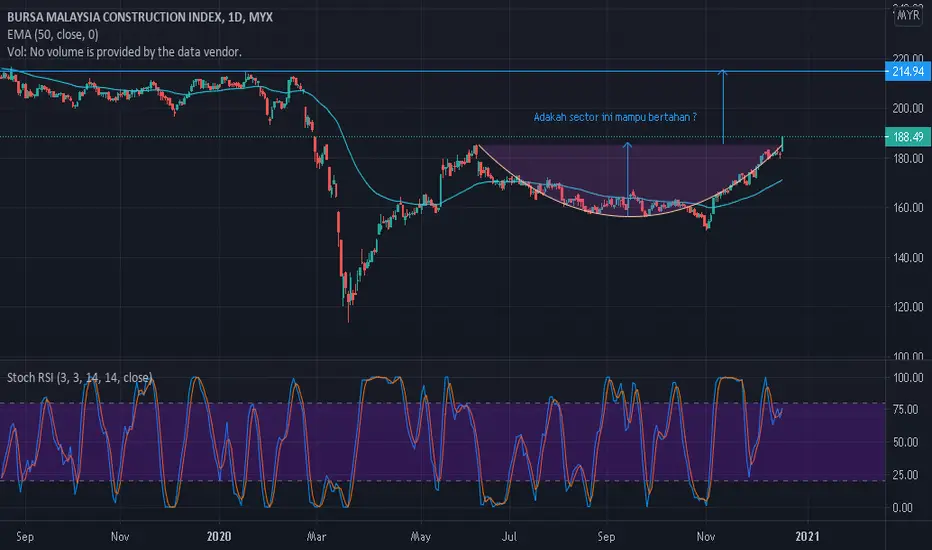Click the 2020 year label on time axis
932x550 pixels.
[x=219, y=536]
